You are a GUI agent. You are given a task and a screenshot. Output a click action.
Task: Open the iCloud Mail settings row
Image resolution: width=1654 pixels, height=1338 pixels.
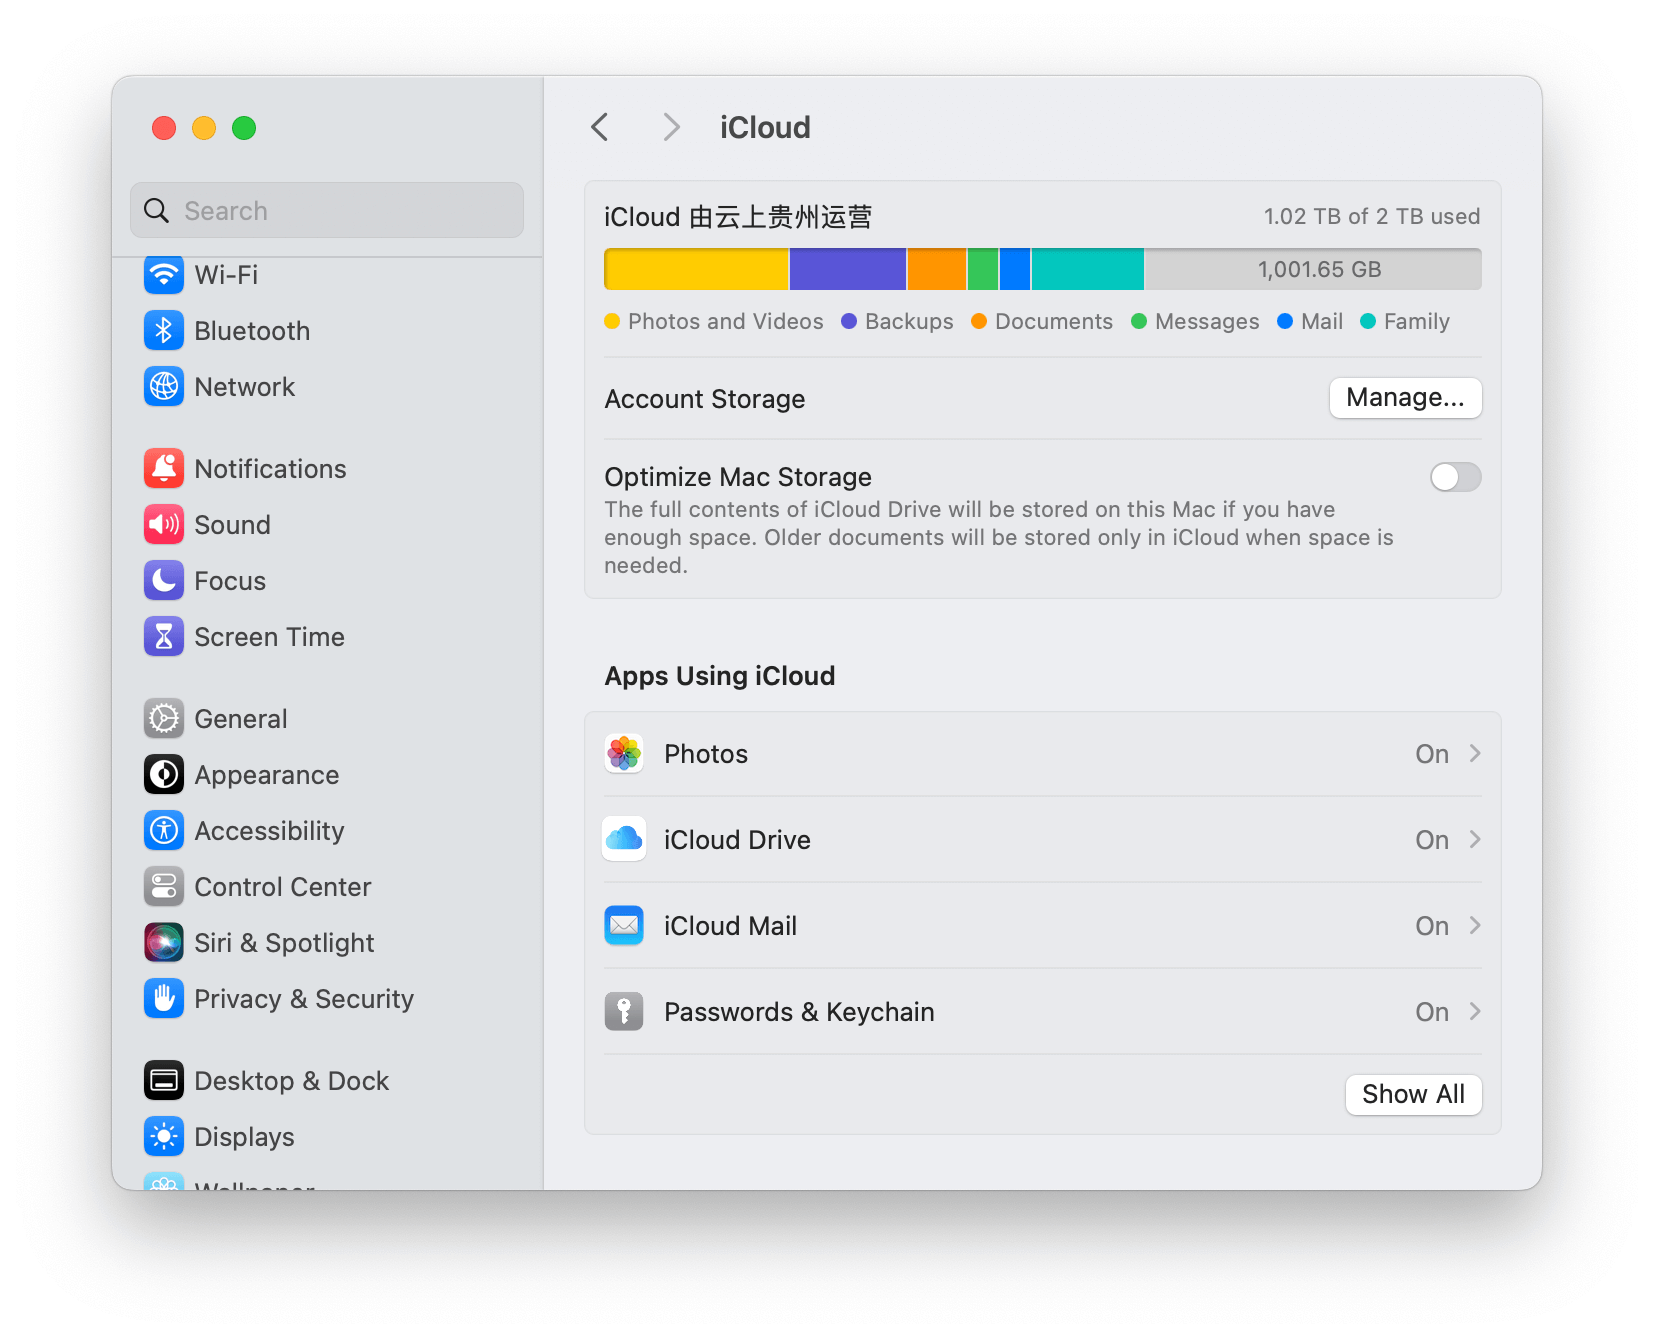coord(1043,926)
